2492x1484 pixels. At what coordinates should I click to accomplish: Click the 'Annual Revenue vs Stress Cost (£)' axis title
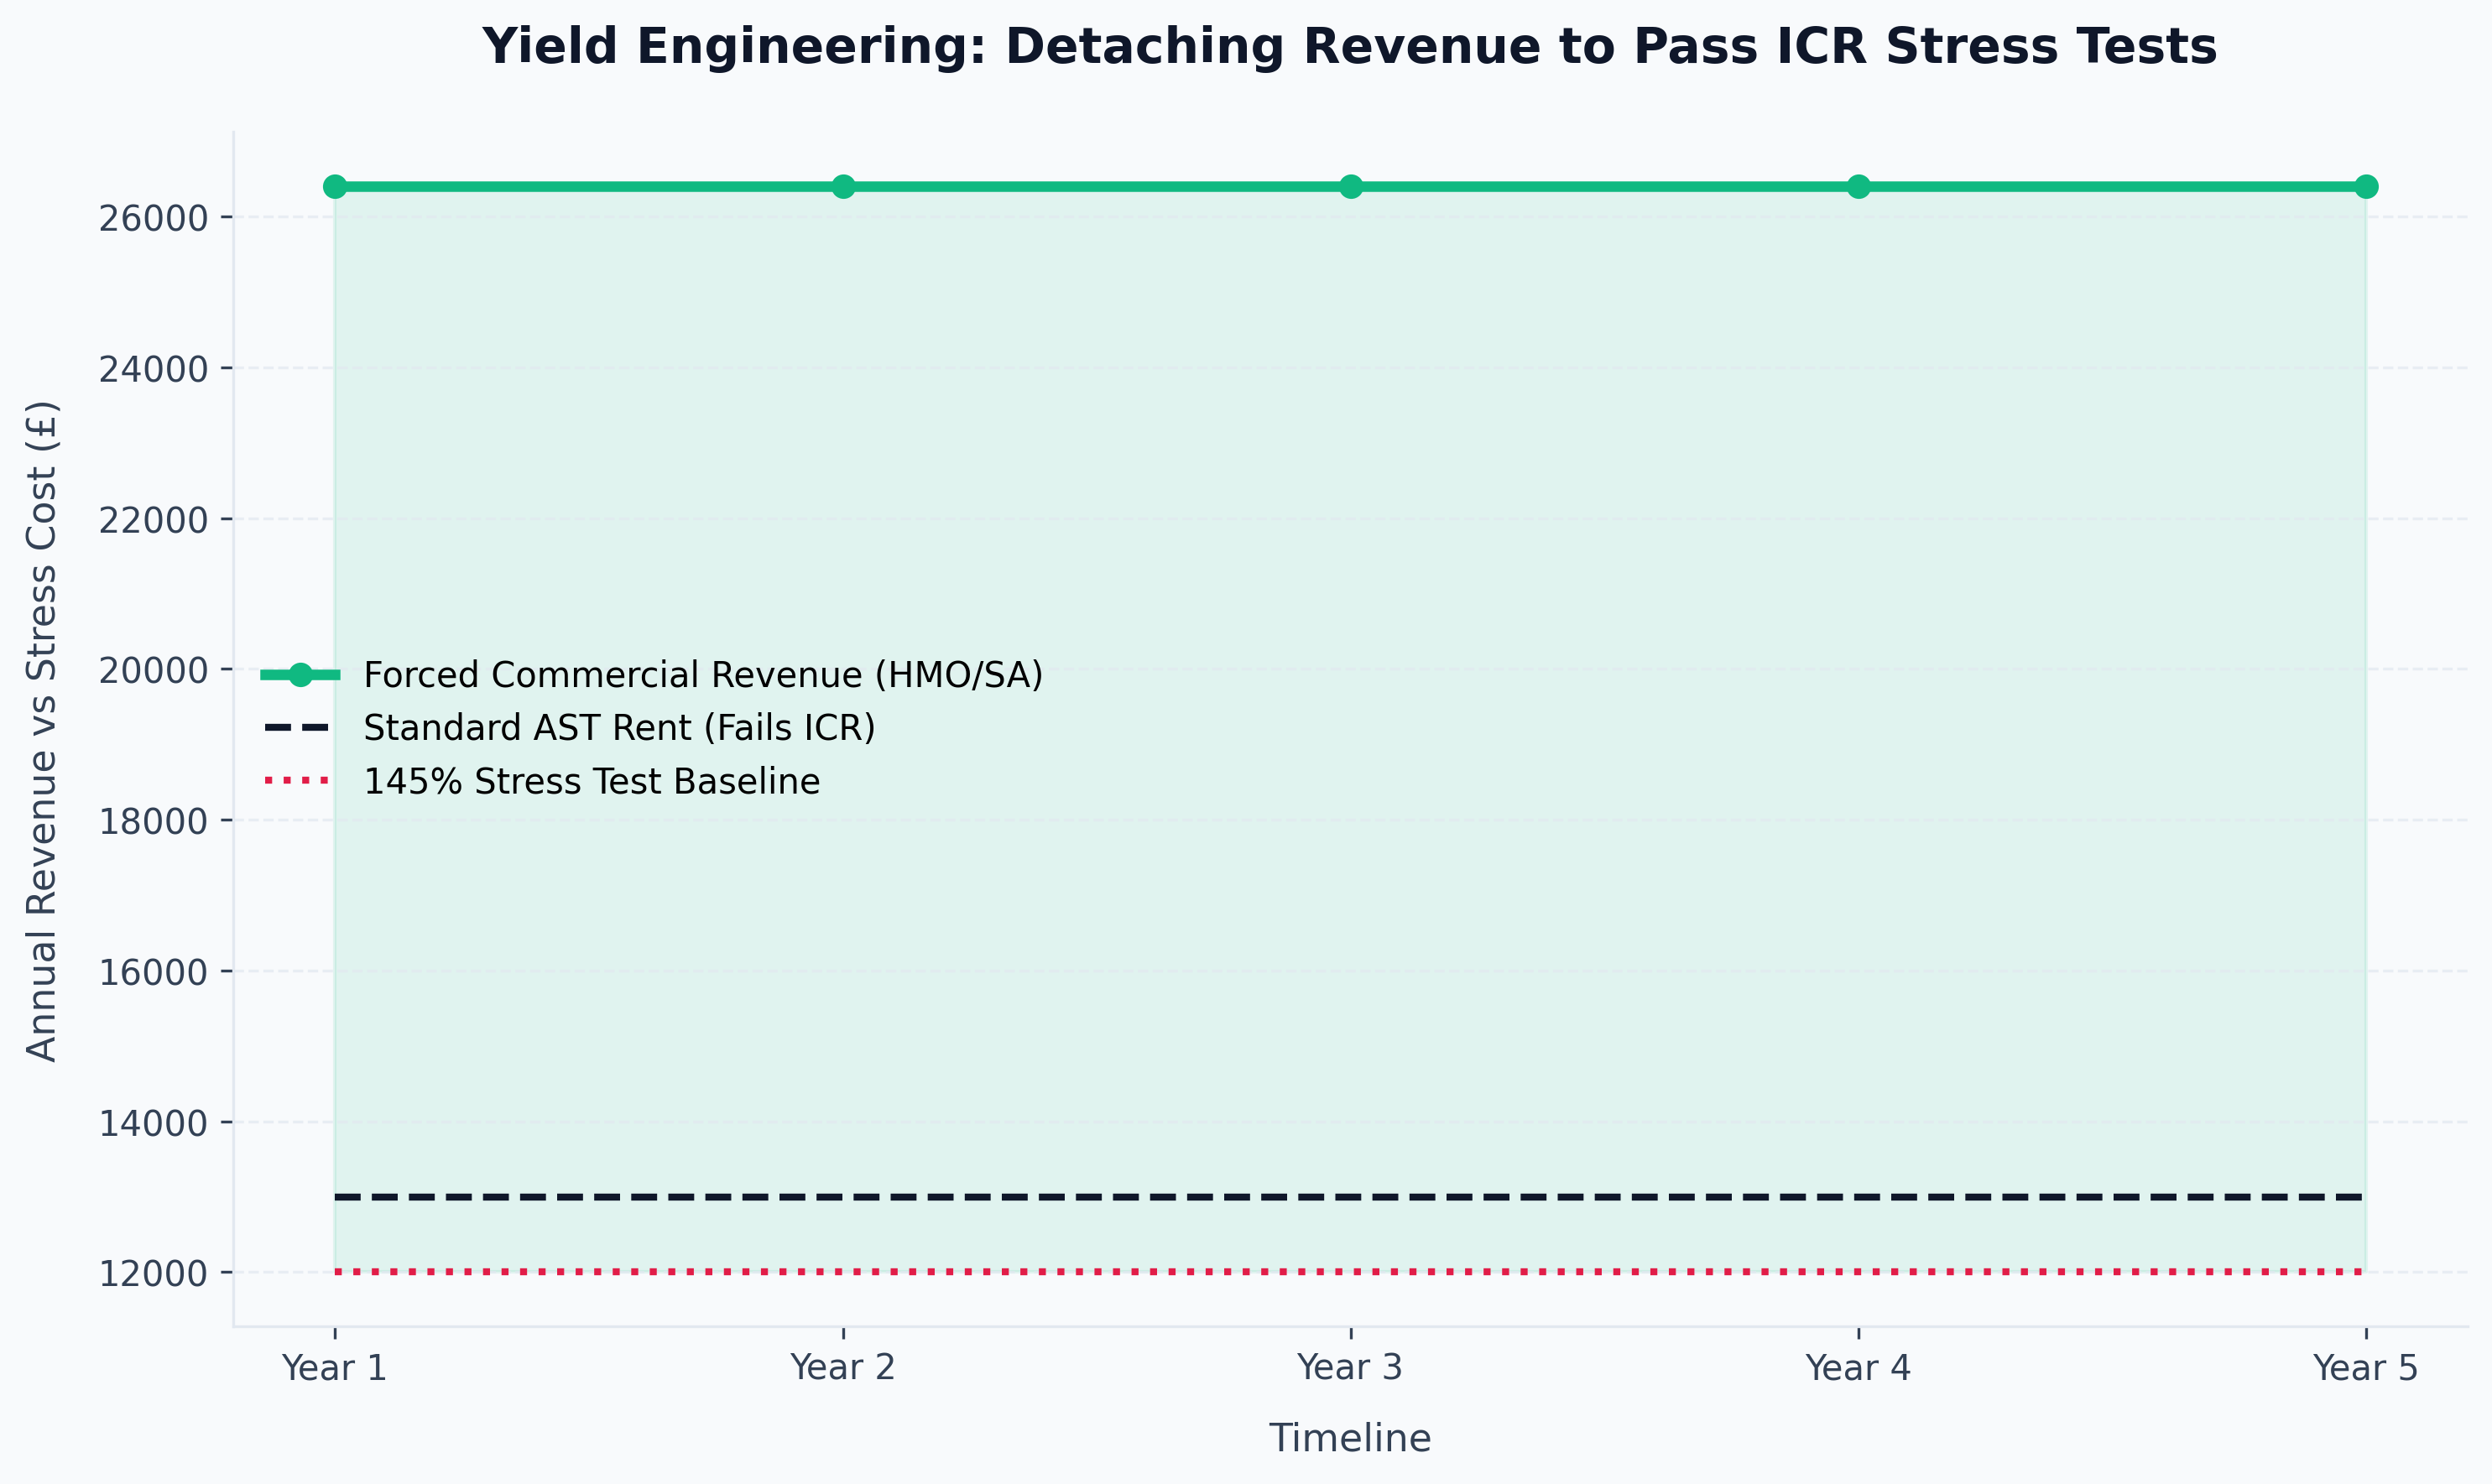pos(42,731)
